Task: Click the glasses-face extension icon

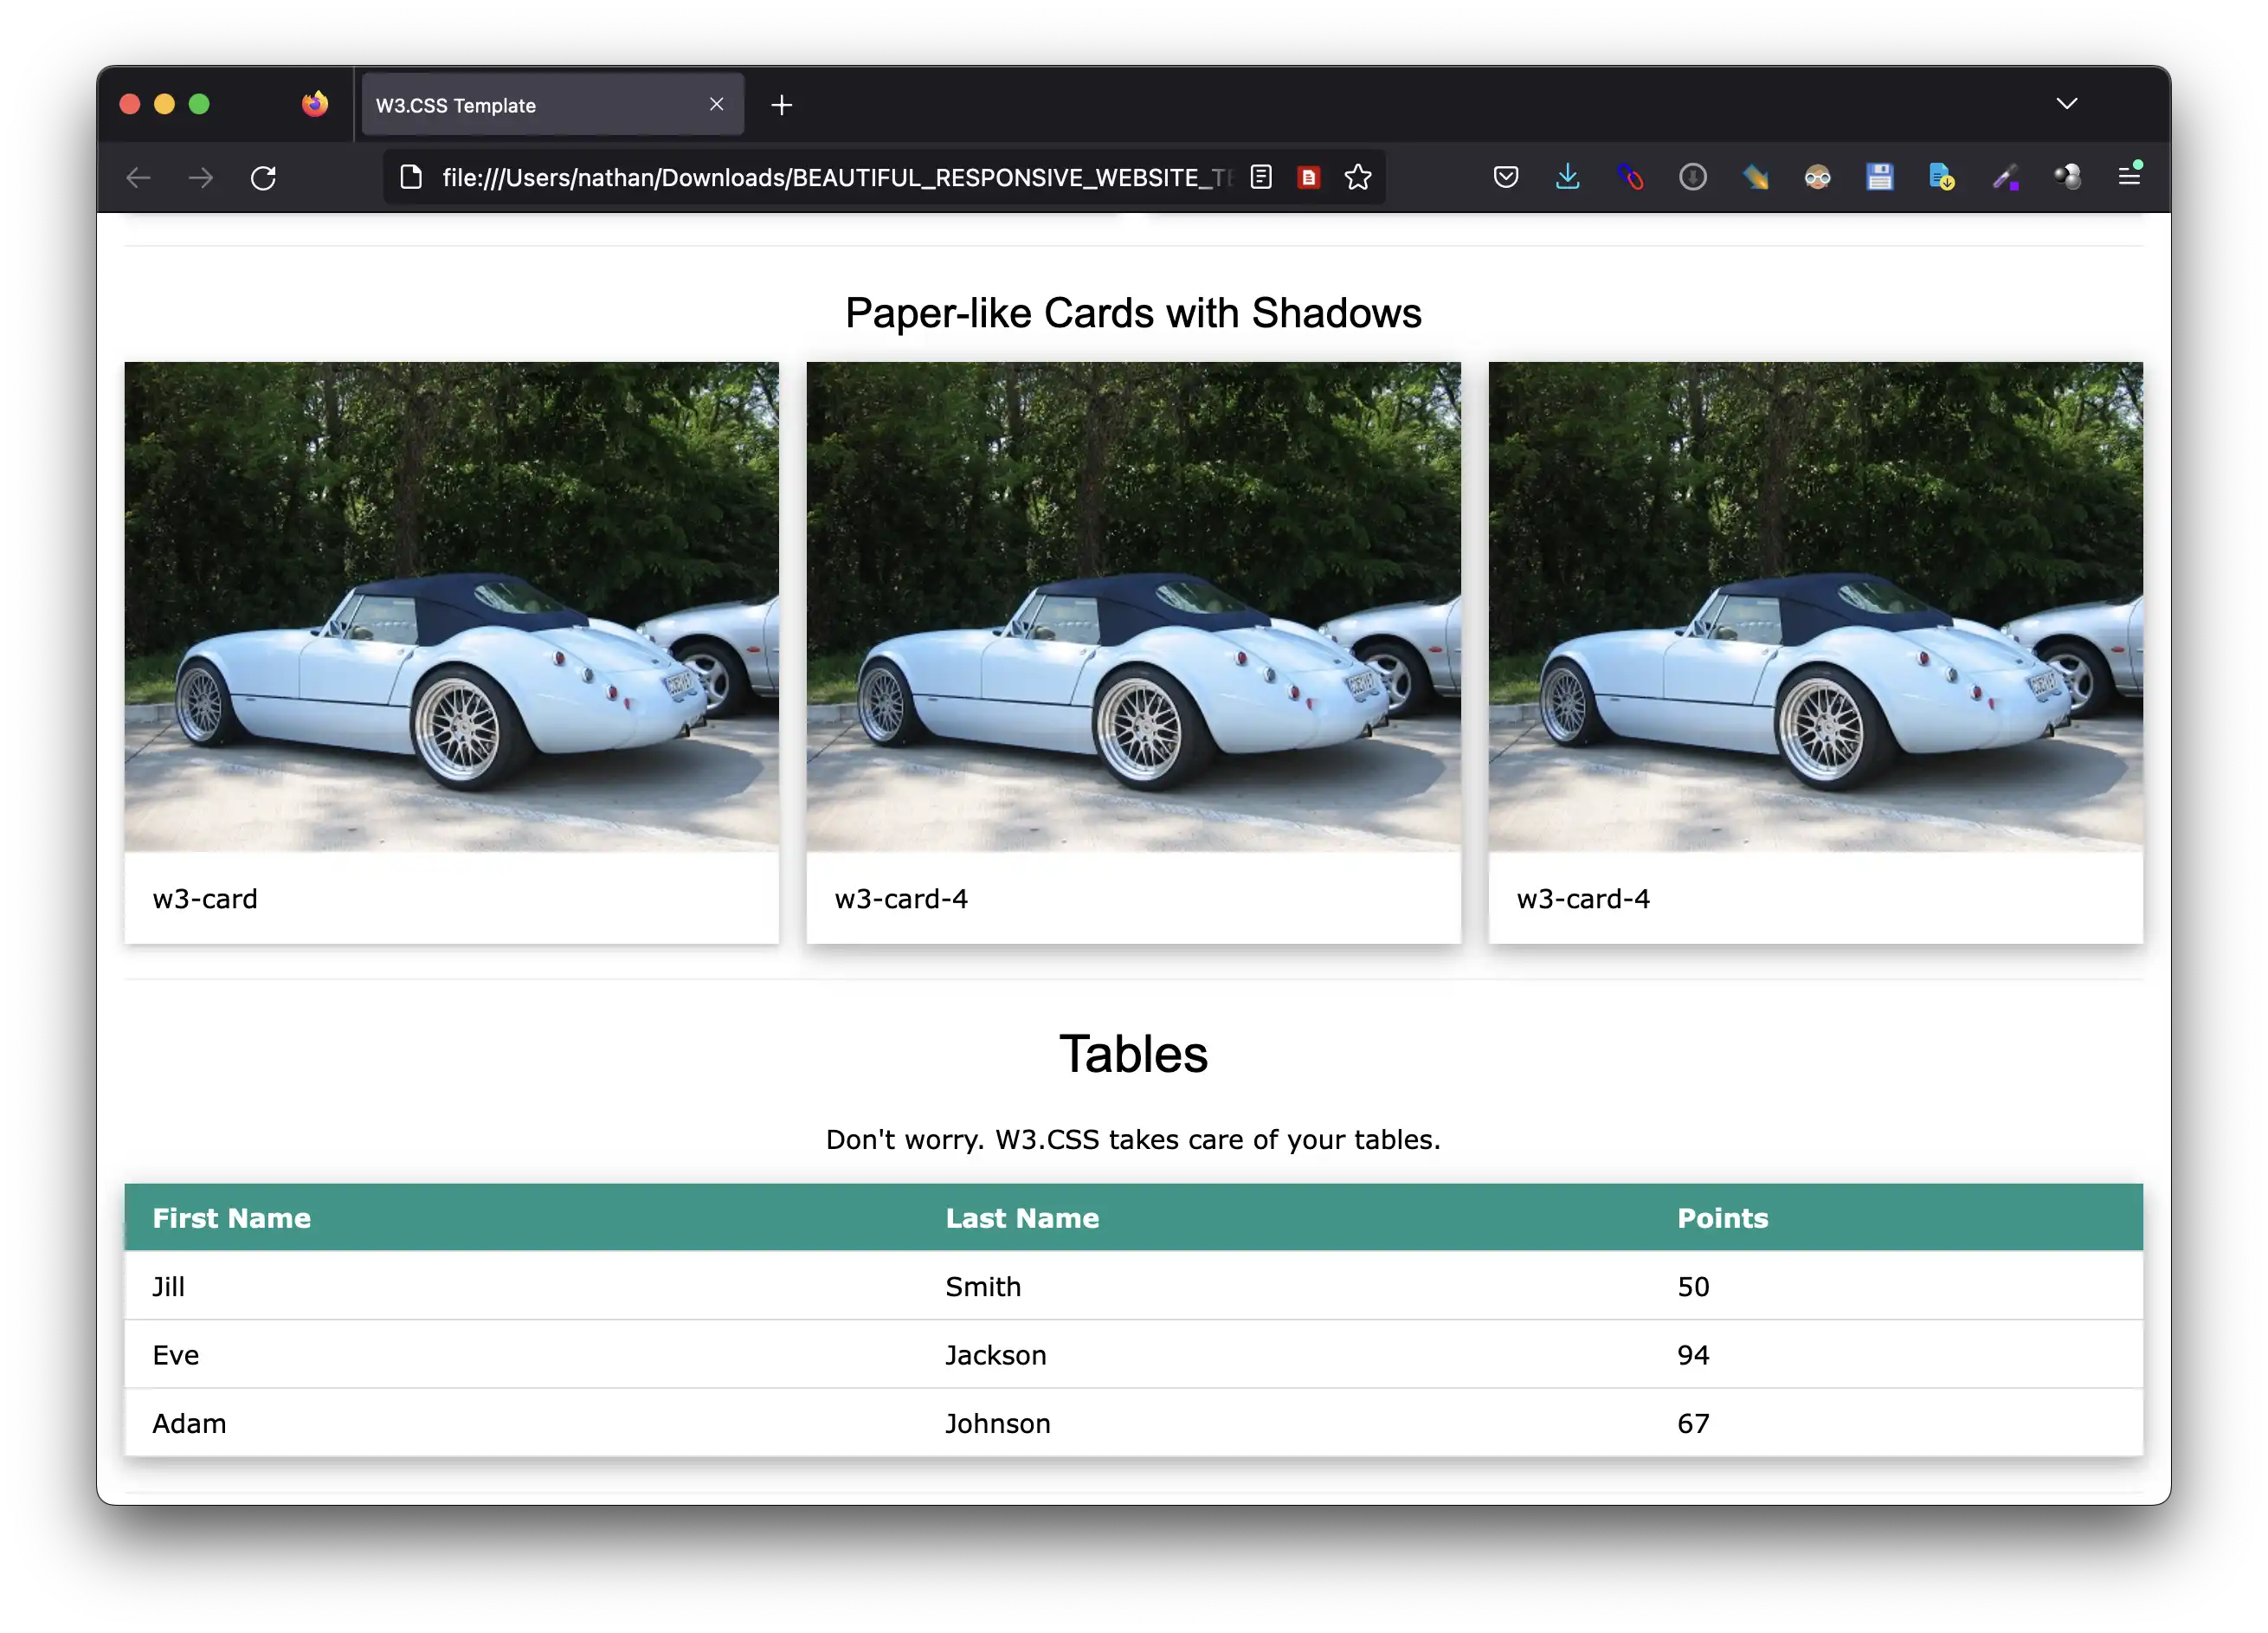Action: coord(1817,177)
